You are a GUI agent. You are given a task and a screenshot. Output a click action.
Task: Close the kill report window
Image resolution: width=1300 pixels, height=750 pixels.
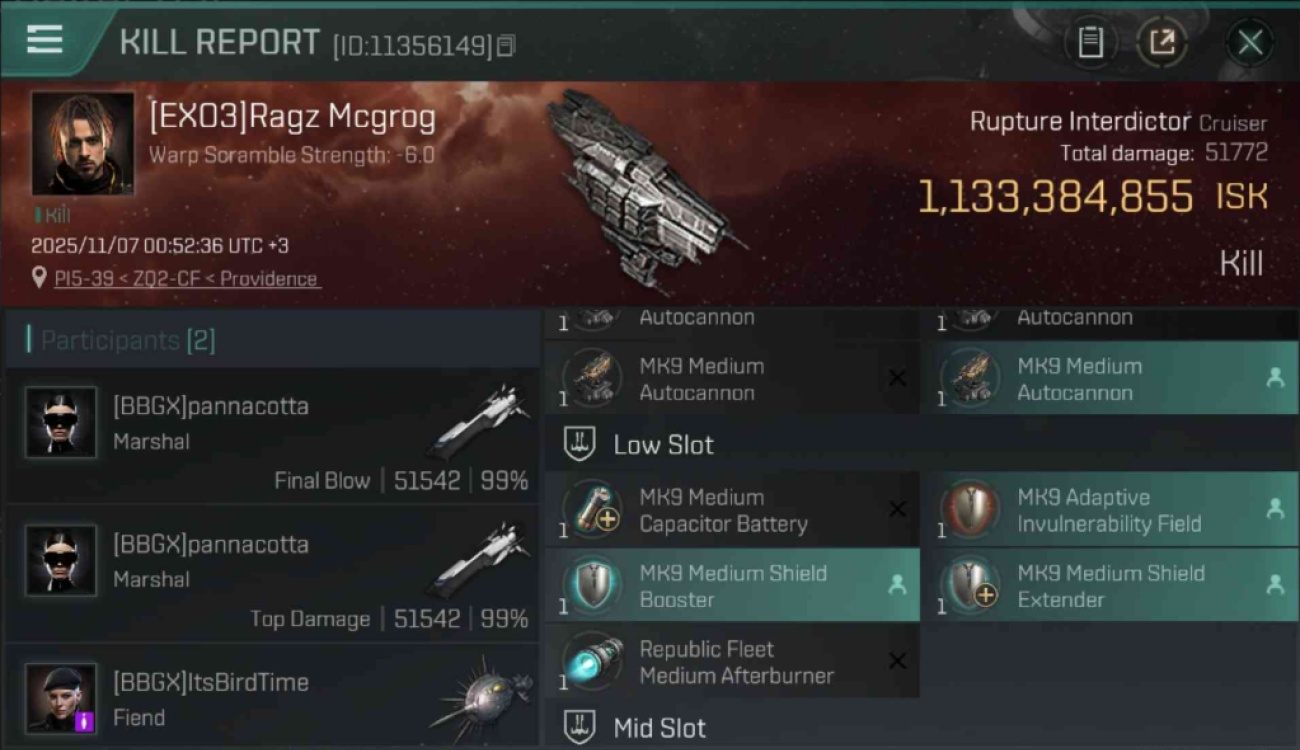[1250, 42]
